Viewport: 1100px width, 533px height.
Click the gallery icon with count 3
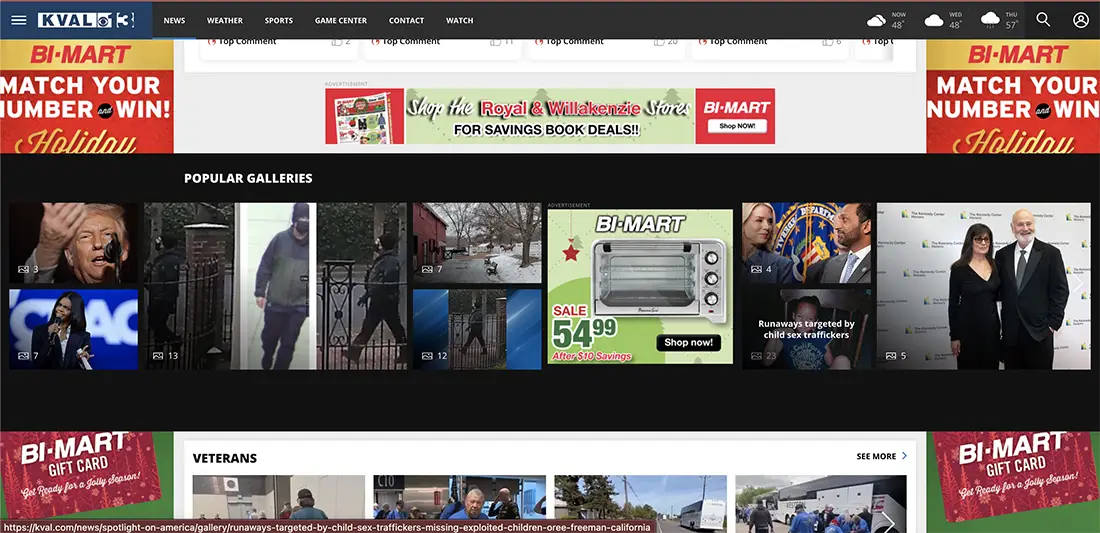23,269
